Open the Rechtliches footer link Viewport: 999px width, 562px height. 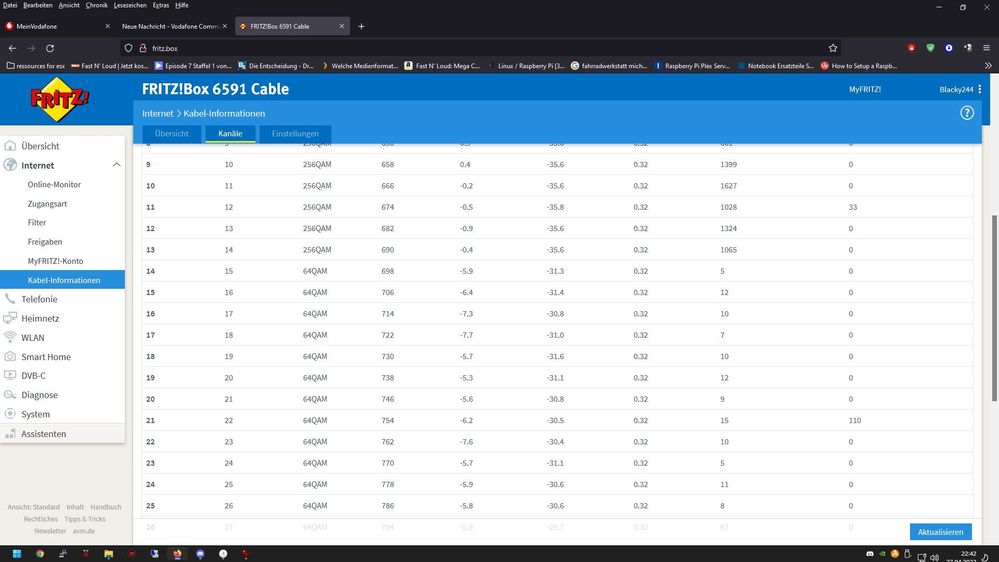point(41,519)
